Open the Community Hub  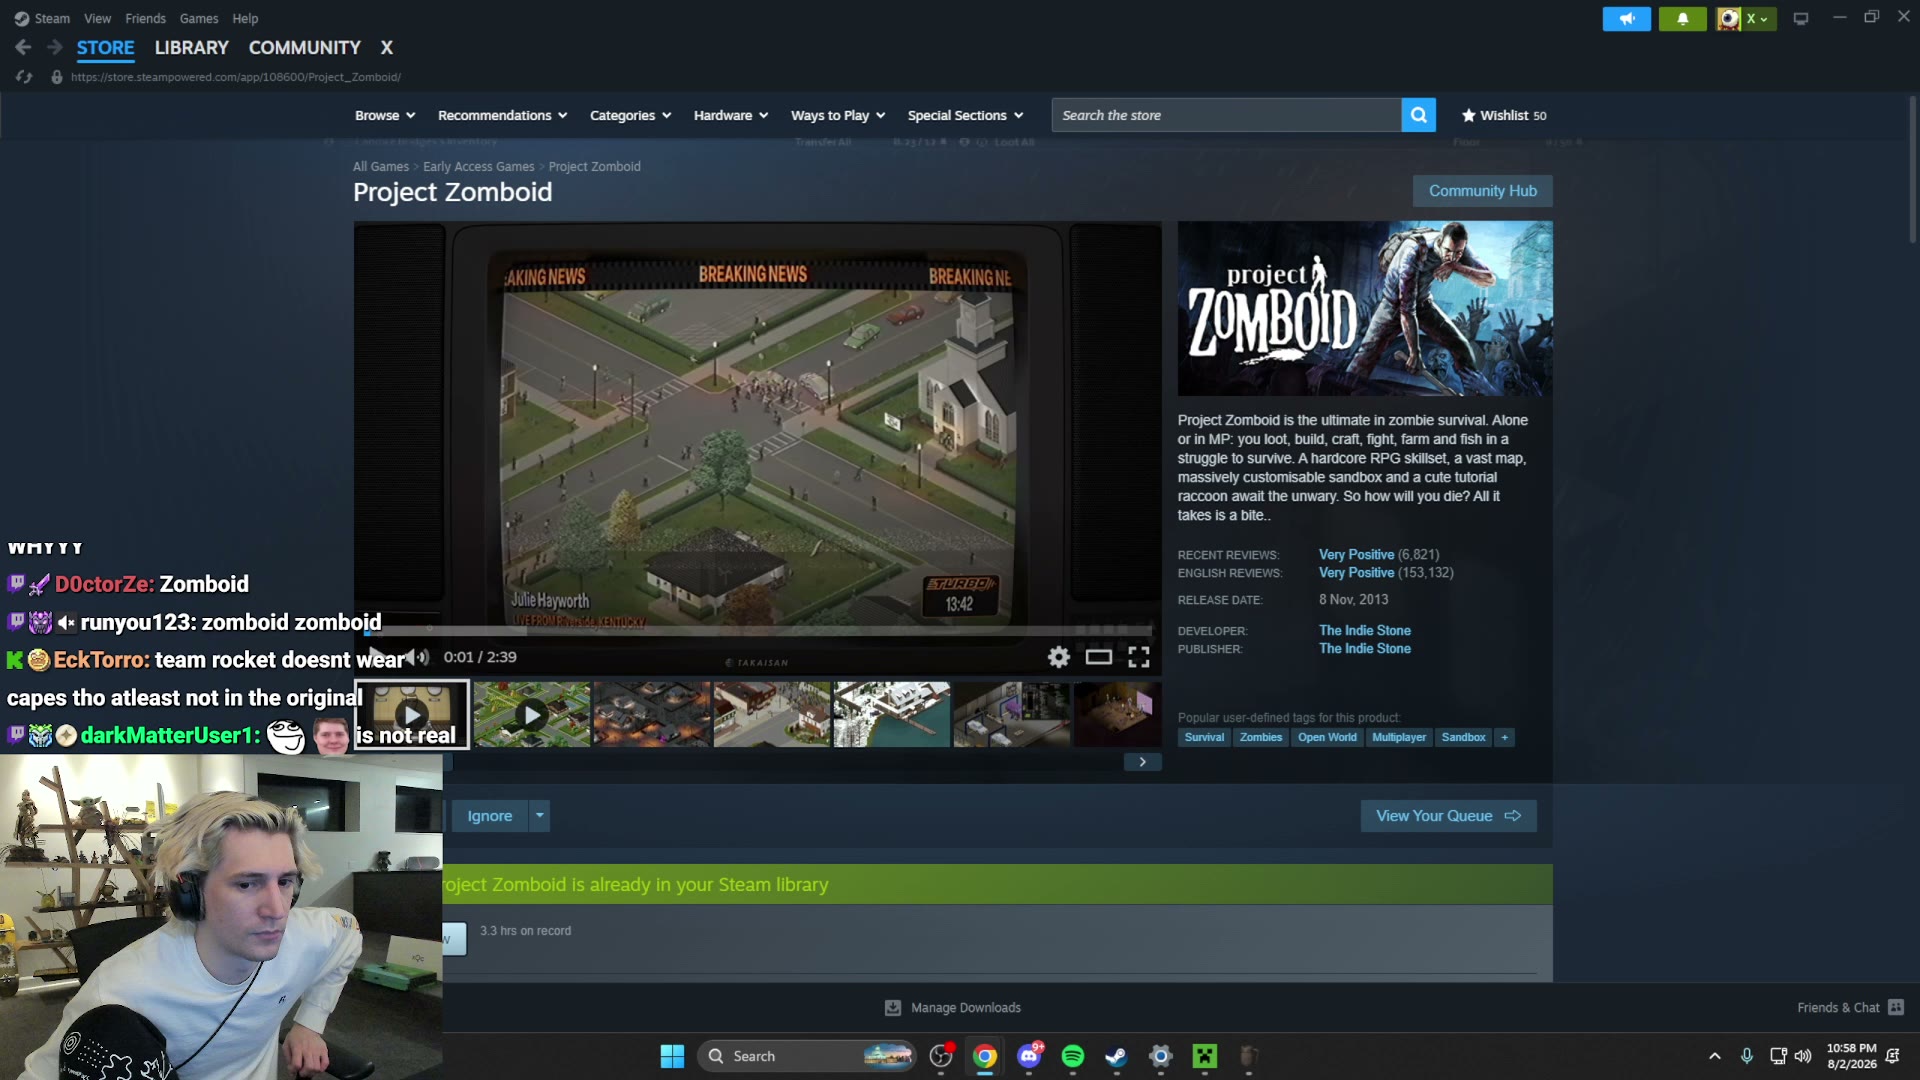[1483, 191]
